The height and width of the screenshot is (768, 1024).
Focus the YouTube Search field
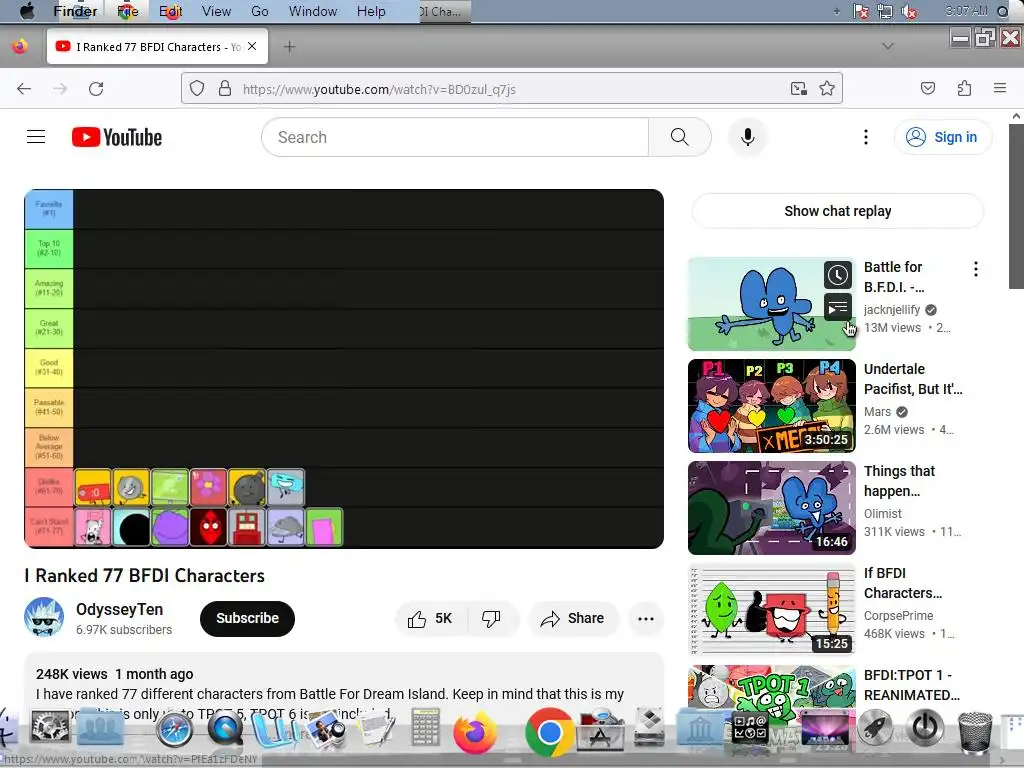coord(455,137)
